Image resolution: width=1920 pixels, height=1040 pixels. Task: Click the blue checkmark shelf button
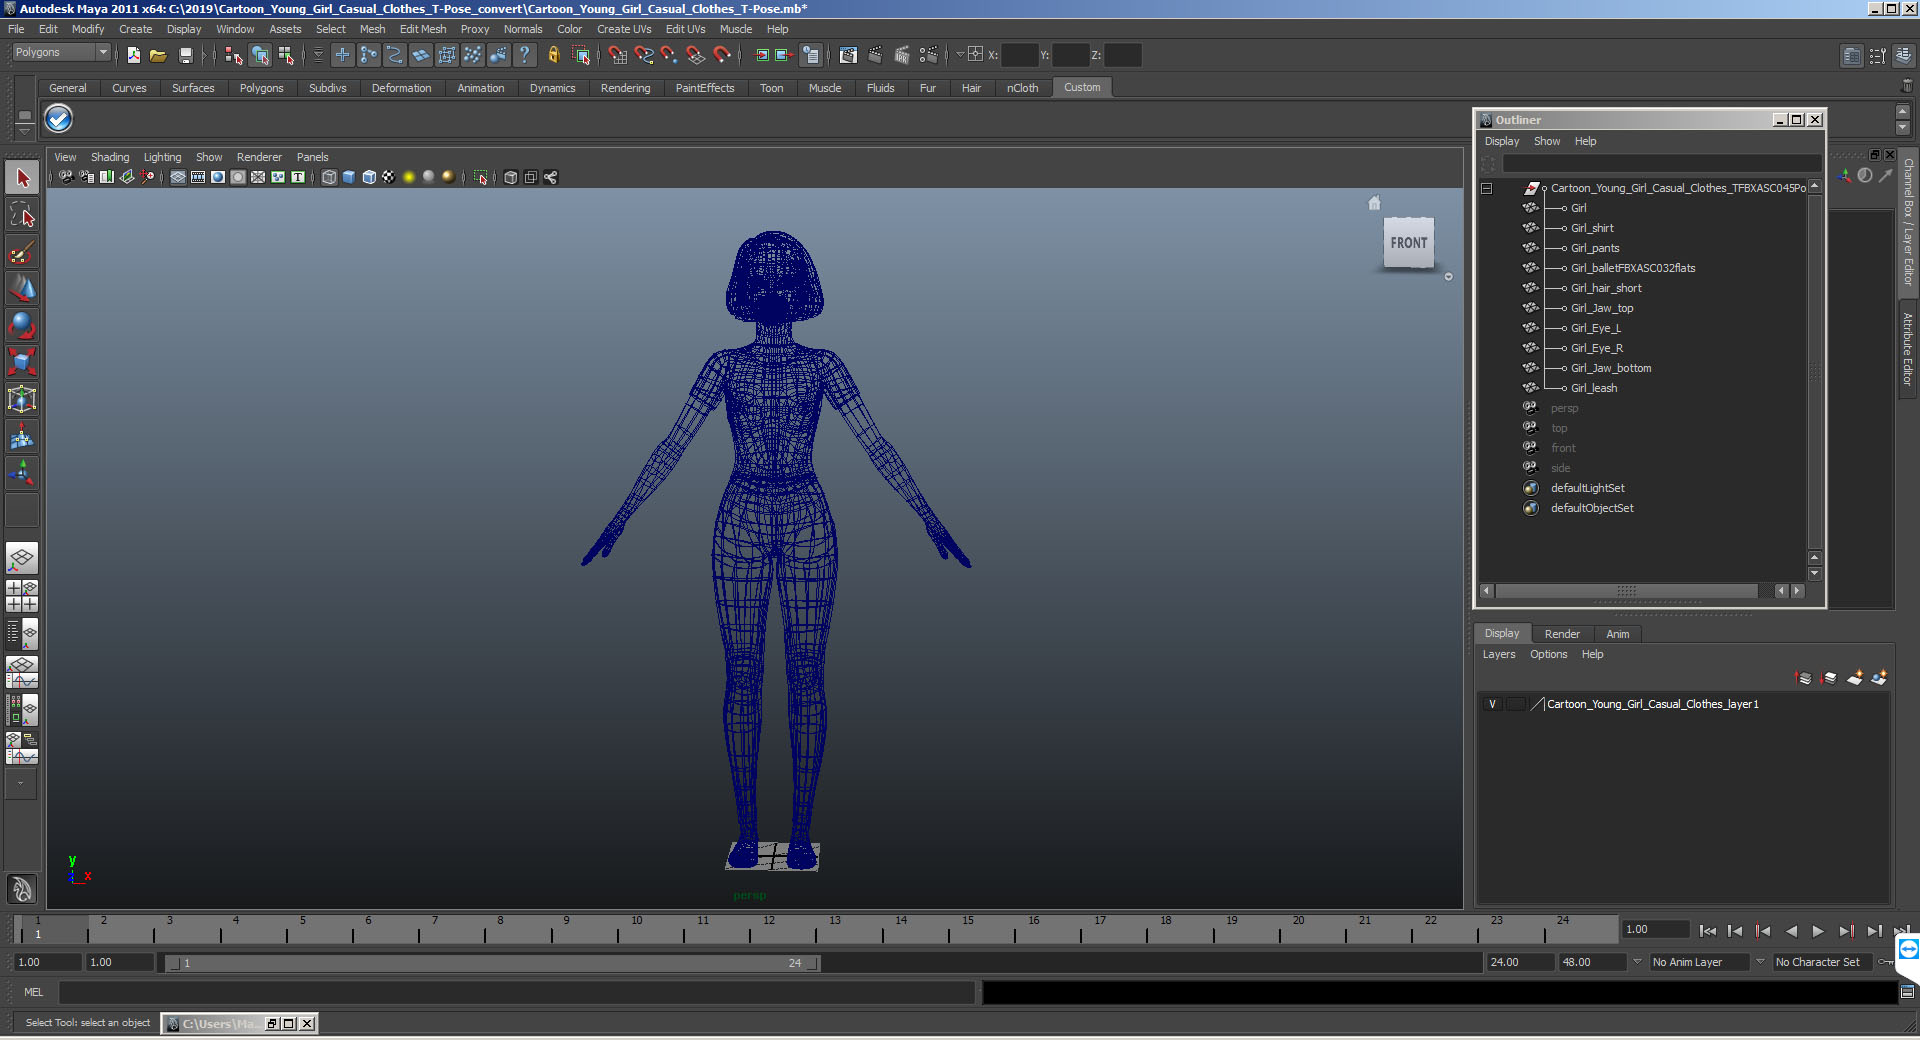click(59, 119)
